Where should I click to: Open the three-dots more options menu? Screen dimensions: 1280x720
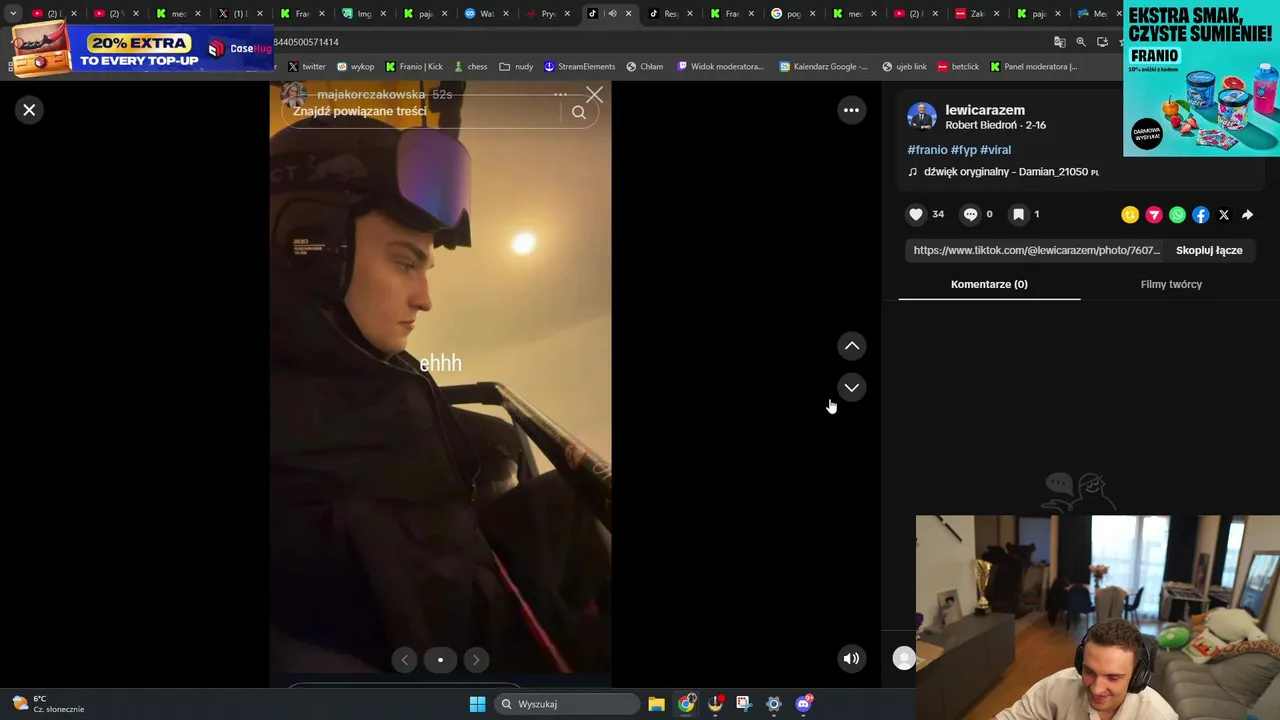(851, 110)
